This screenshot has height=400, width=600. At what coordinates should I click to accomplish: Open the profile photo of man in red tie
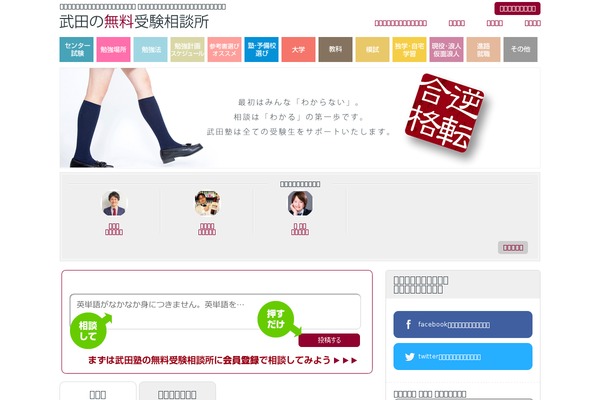114,203
